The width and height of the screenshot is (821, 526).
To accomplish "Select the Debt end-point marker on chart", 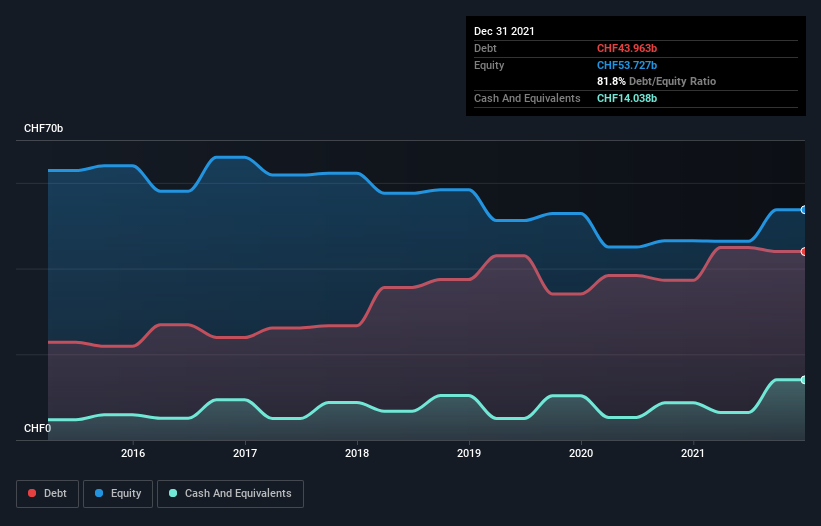I will (x=804, y=252).
